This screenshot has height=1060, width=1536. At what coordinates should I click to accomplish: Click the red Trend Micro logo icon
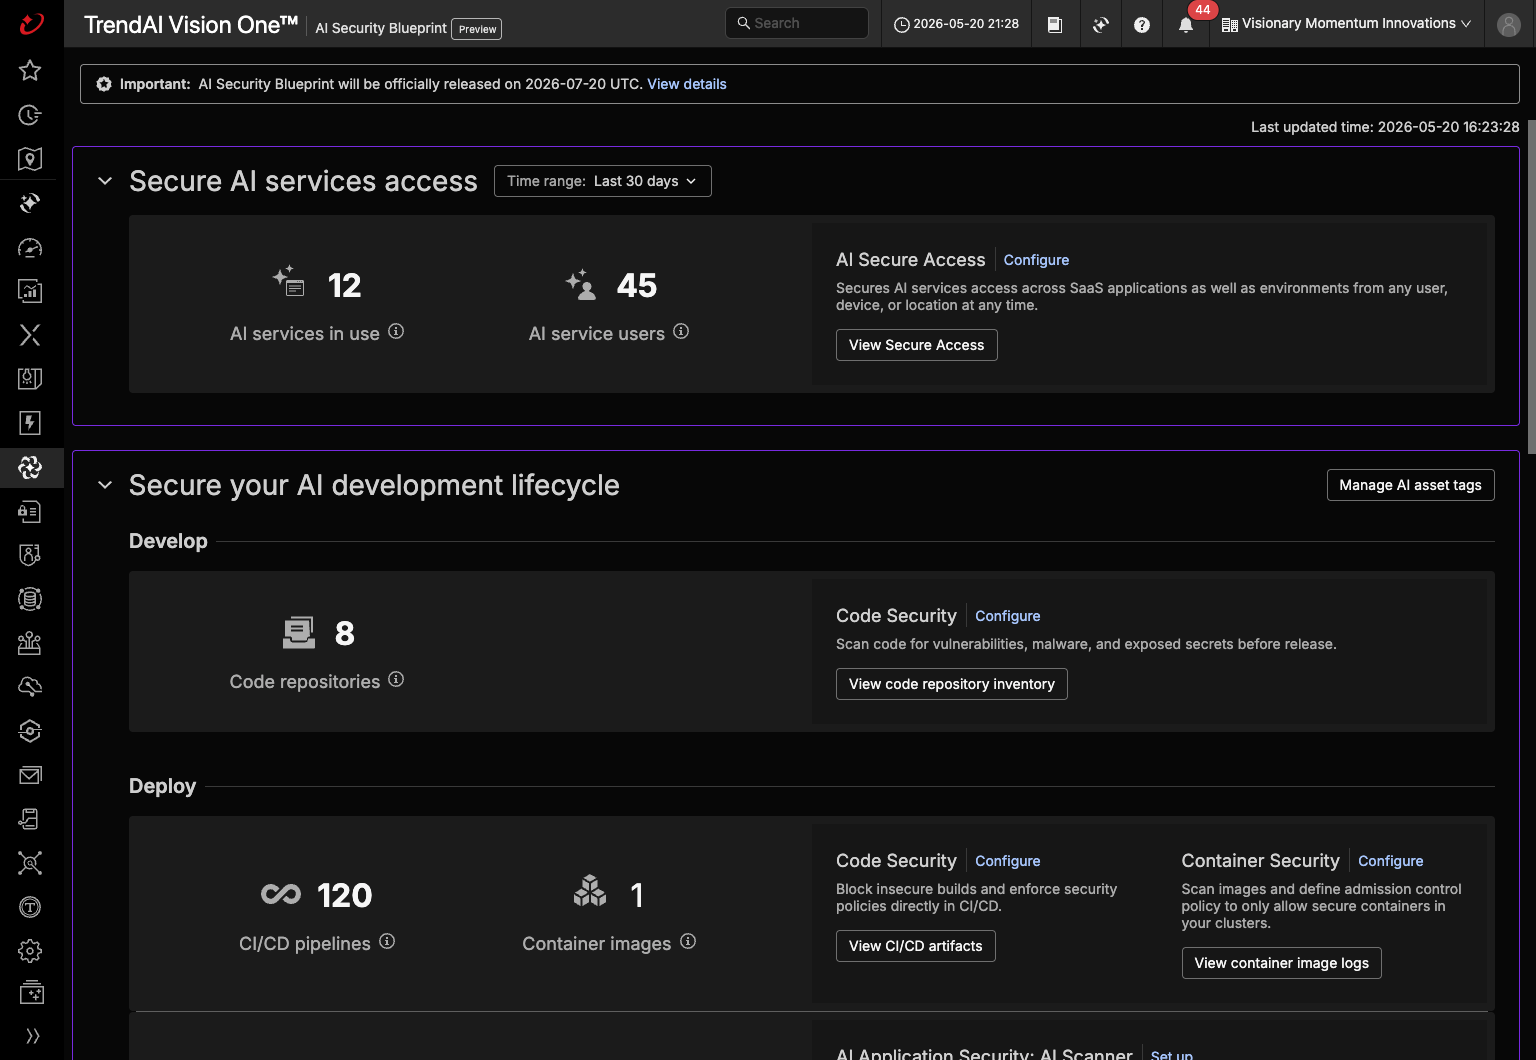click(32, 23)
